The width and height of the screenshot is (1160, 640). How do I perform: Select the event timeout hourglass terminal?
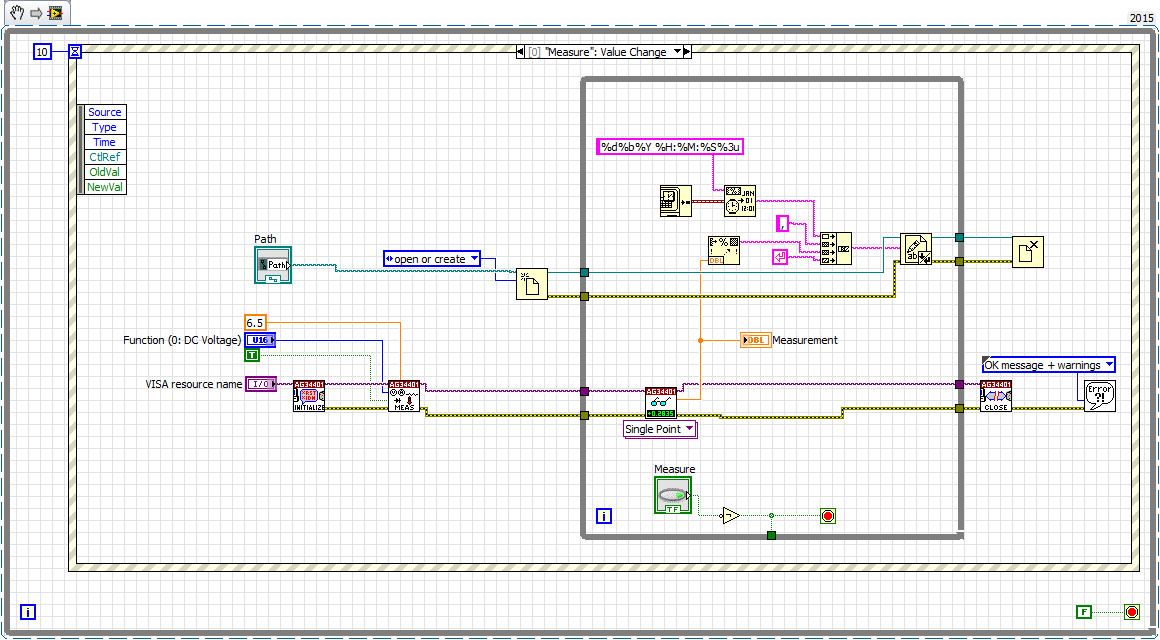tap(75, 52)
